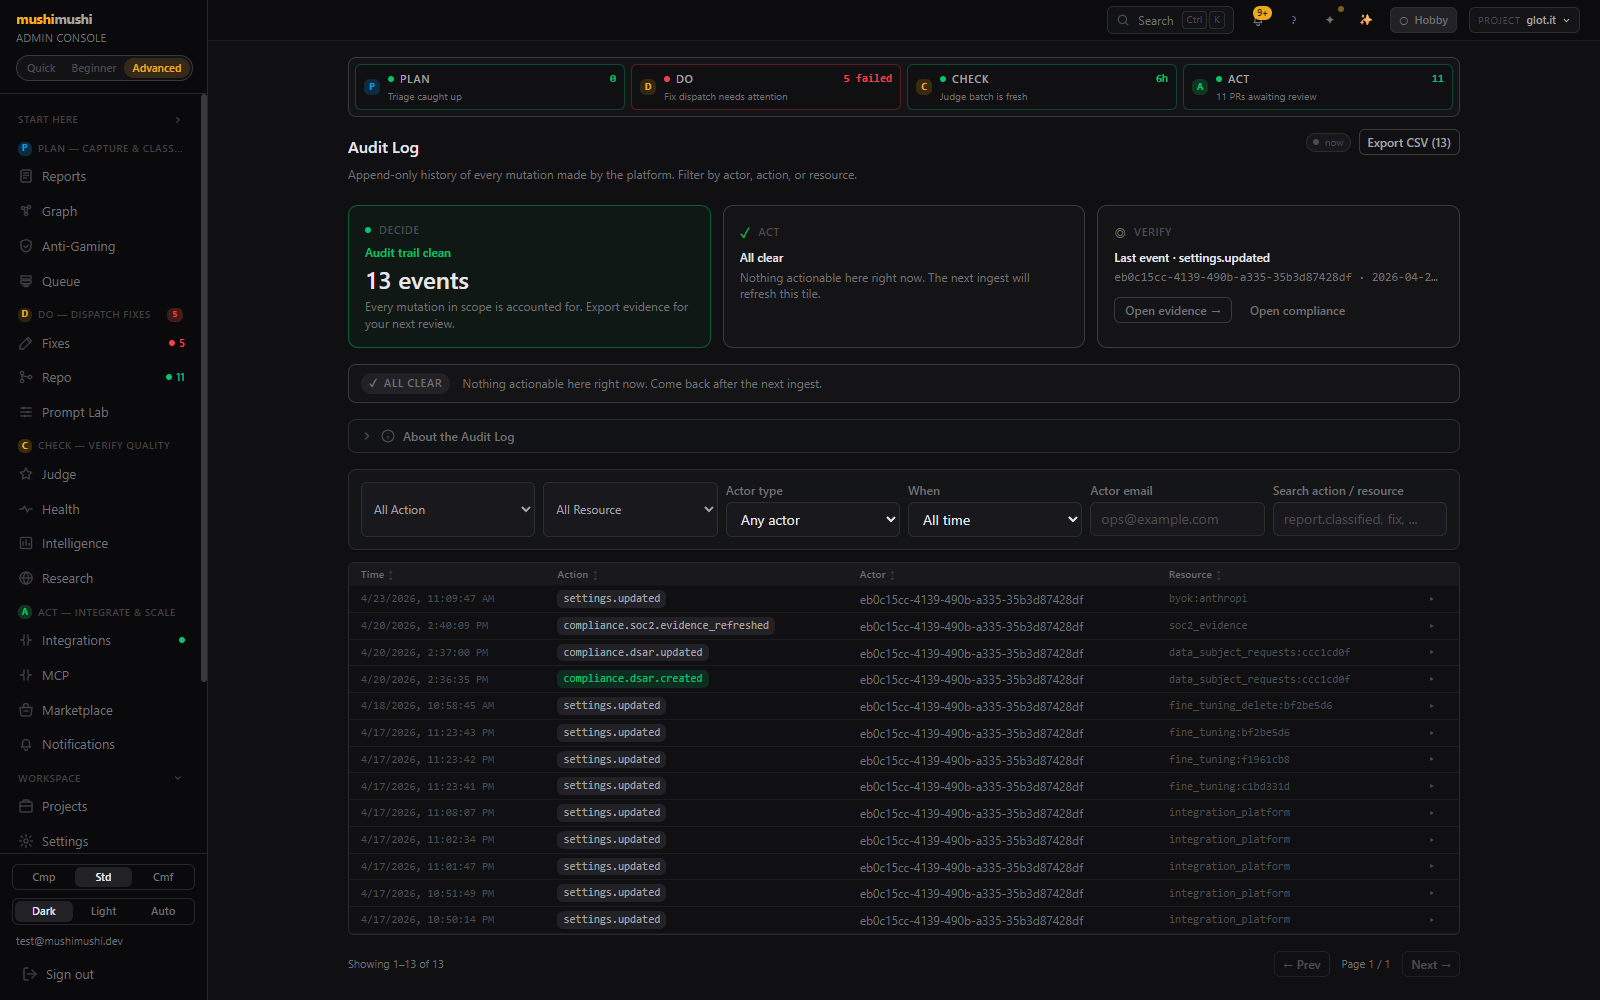Switch theme to Auto
Viewport: 1600px width, 1000px height.
coord(163,911)
